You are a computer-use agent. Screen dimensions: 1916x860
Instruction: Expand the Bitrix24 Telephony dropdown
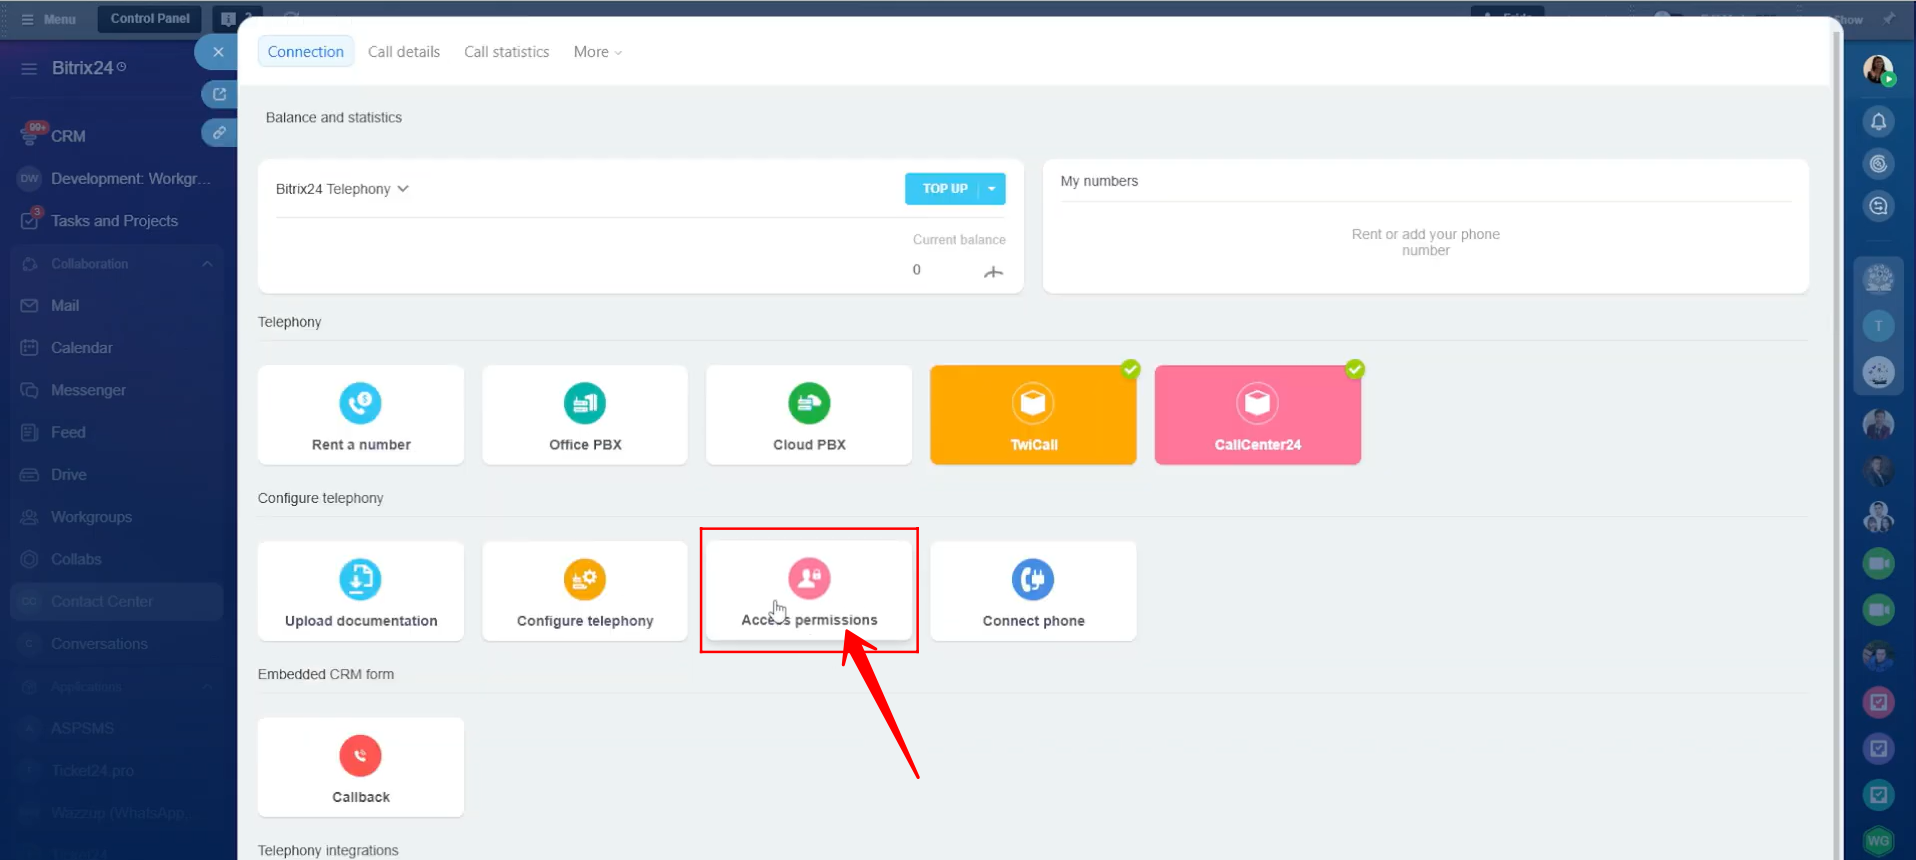(342, 189)
